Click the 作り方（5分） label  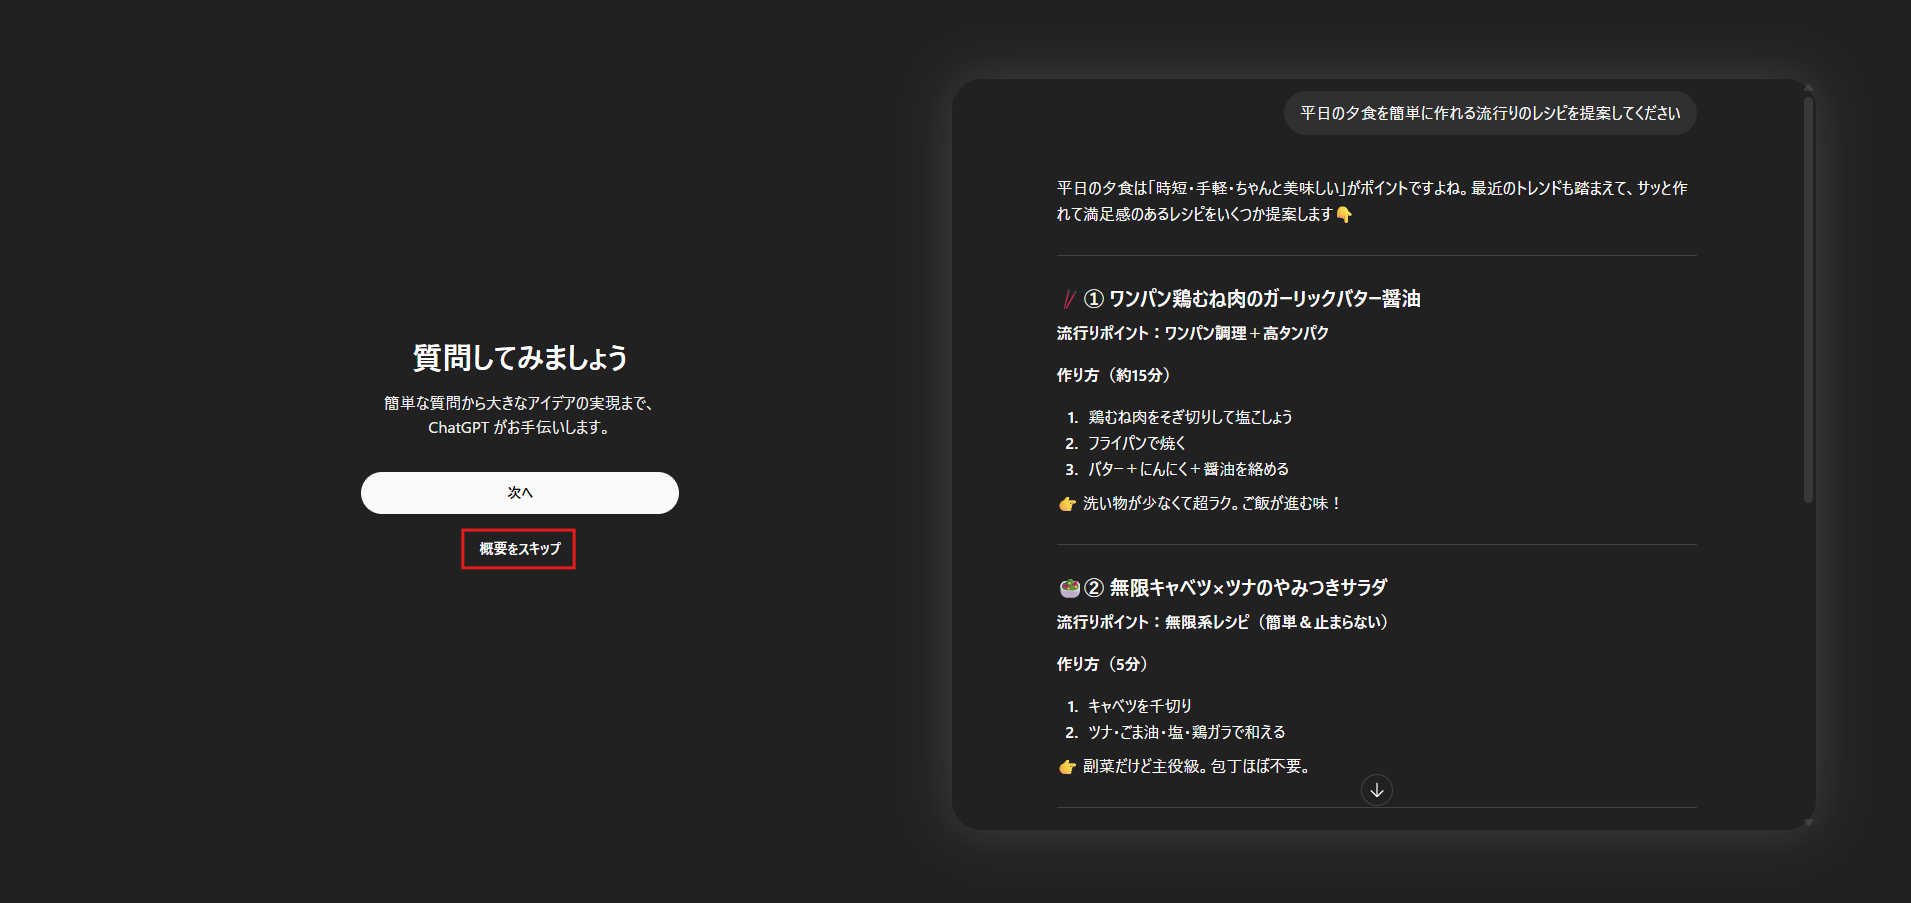1102,664
